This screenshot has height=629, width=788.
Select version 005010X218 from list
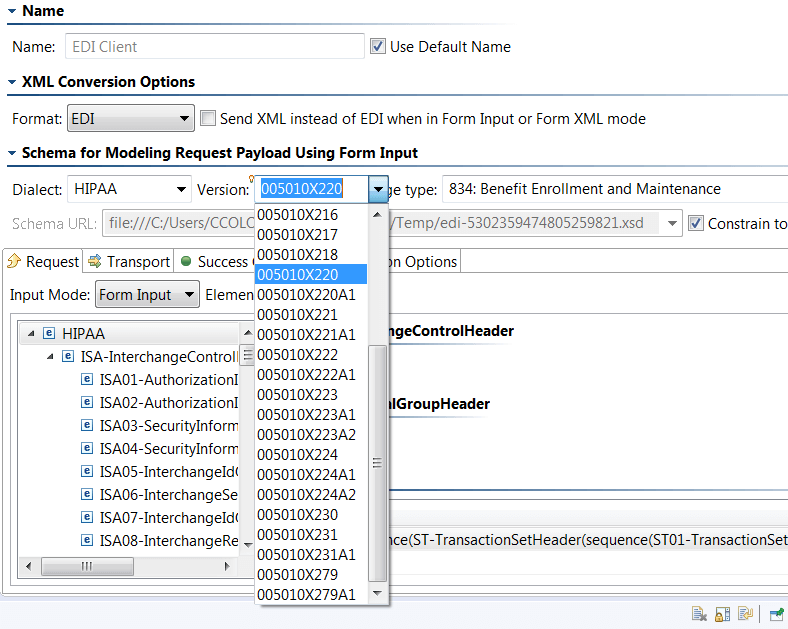click(x=311, y=255)
